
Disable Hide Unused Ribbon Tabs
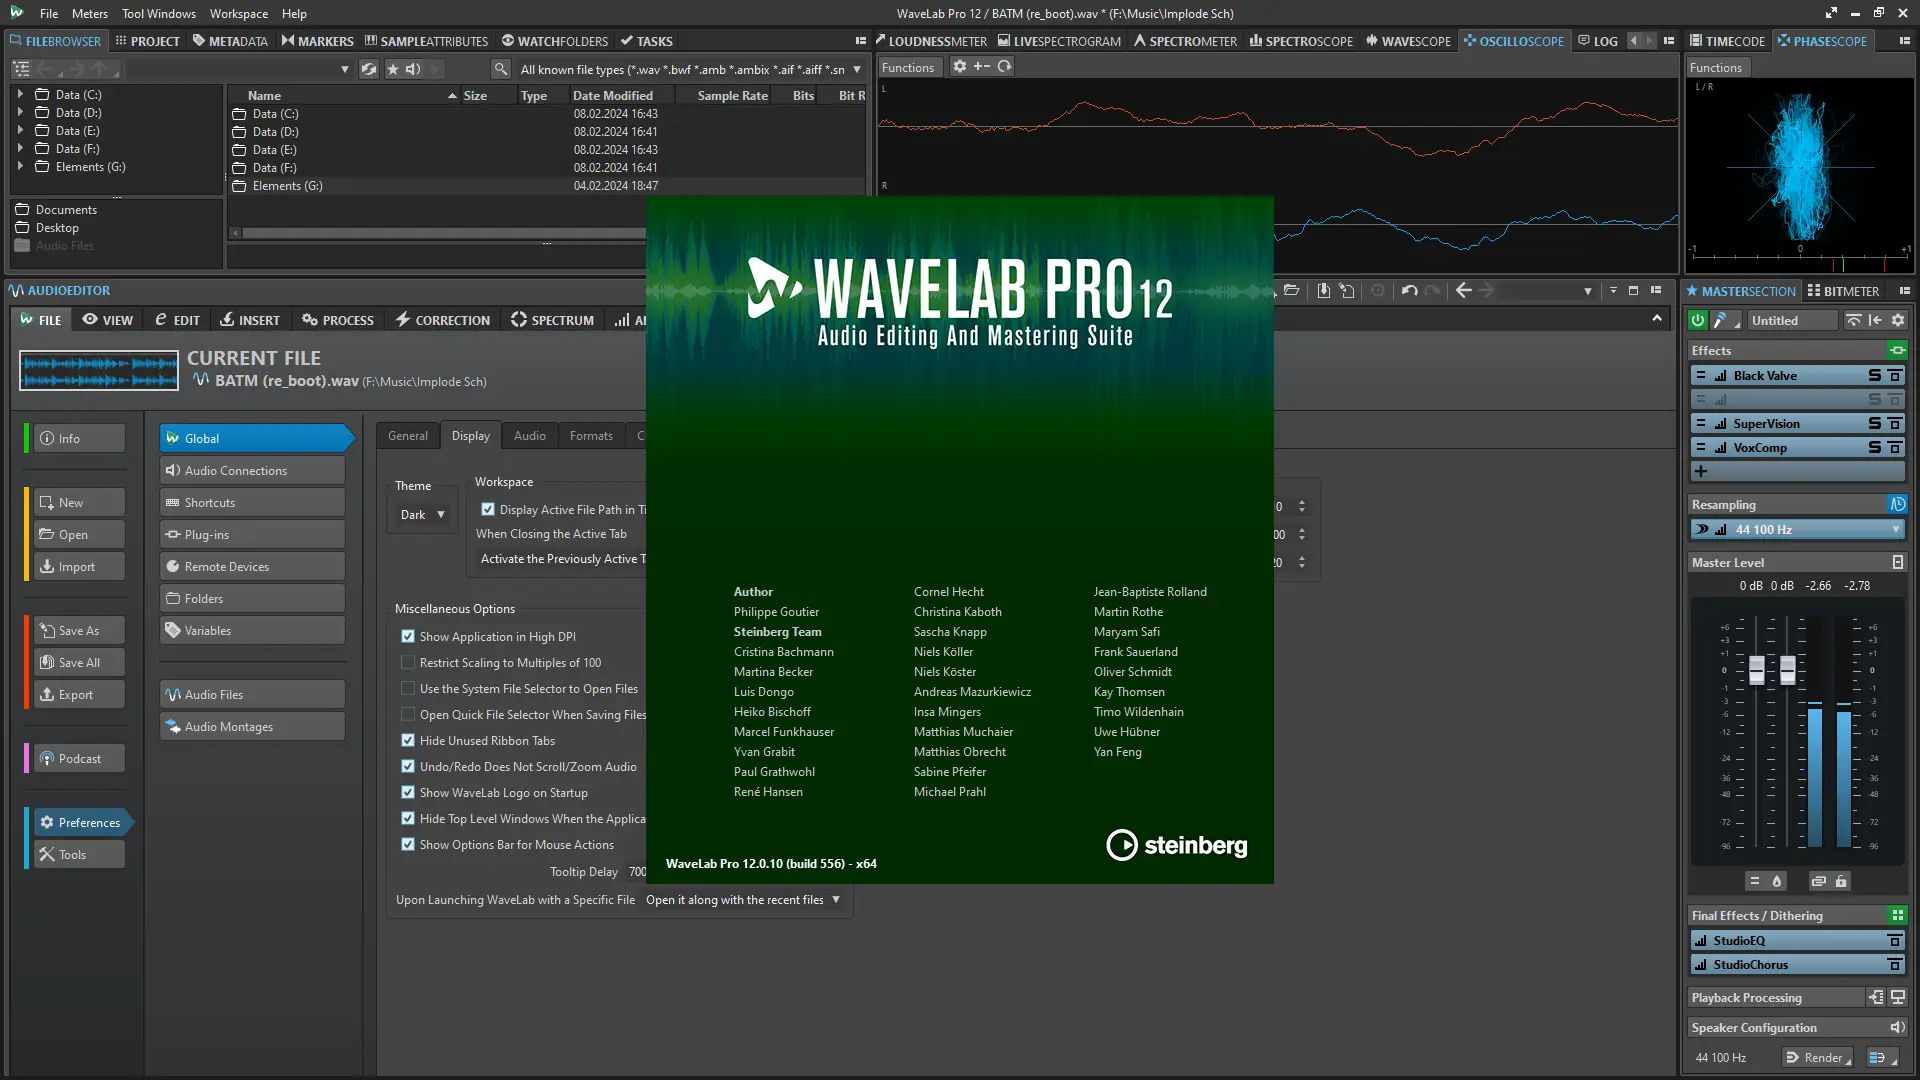coord(408,740)
